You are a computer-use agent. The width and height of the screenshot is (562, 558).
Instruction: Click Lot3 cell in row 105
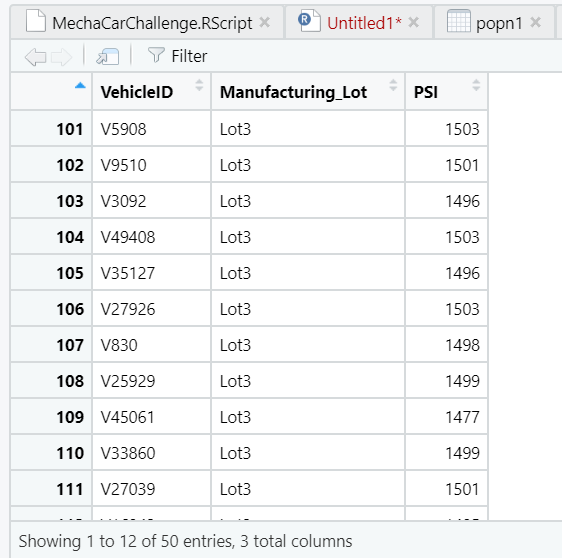coord(308,273)
